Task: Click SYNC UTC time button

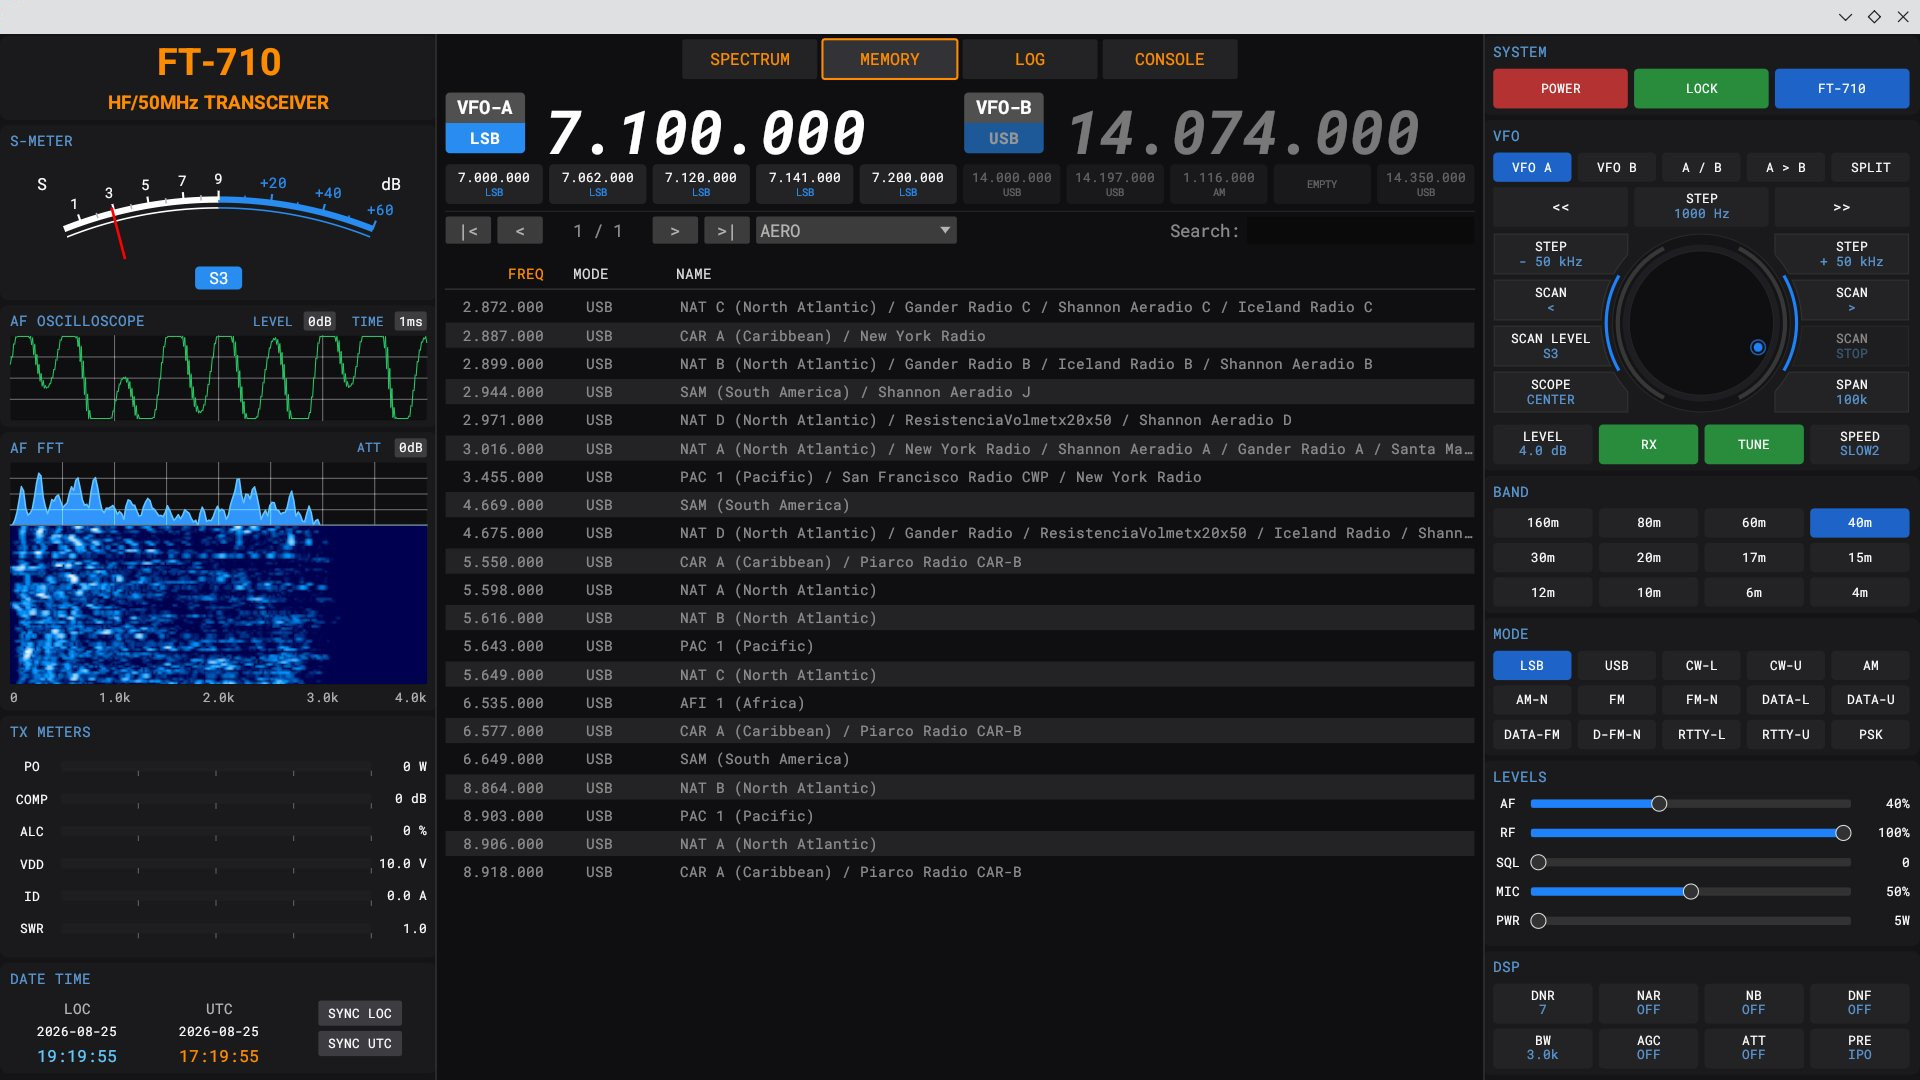Action: click(x=360, y=1044)
